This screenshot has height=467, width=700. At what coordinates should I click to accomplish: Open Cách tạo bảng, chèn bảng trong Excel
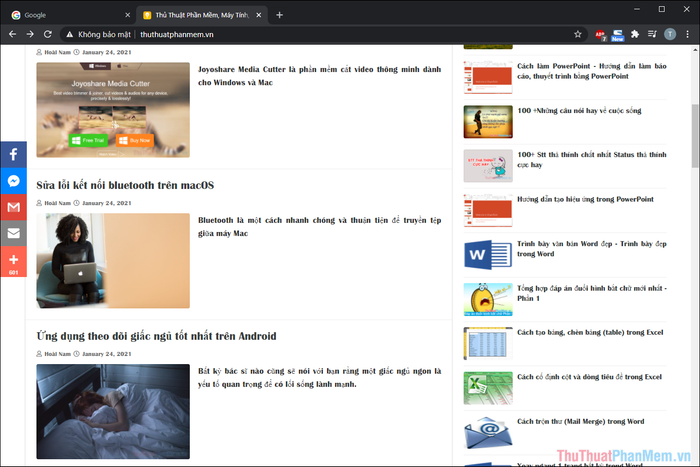[590, 332]
